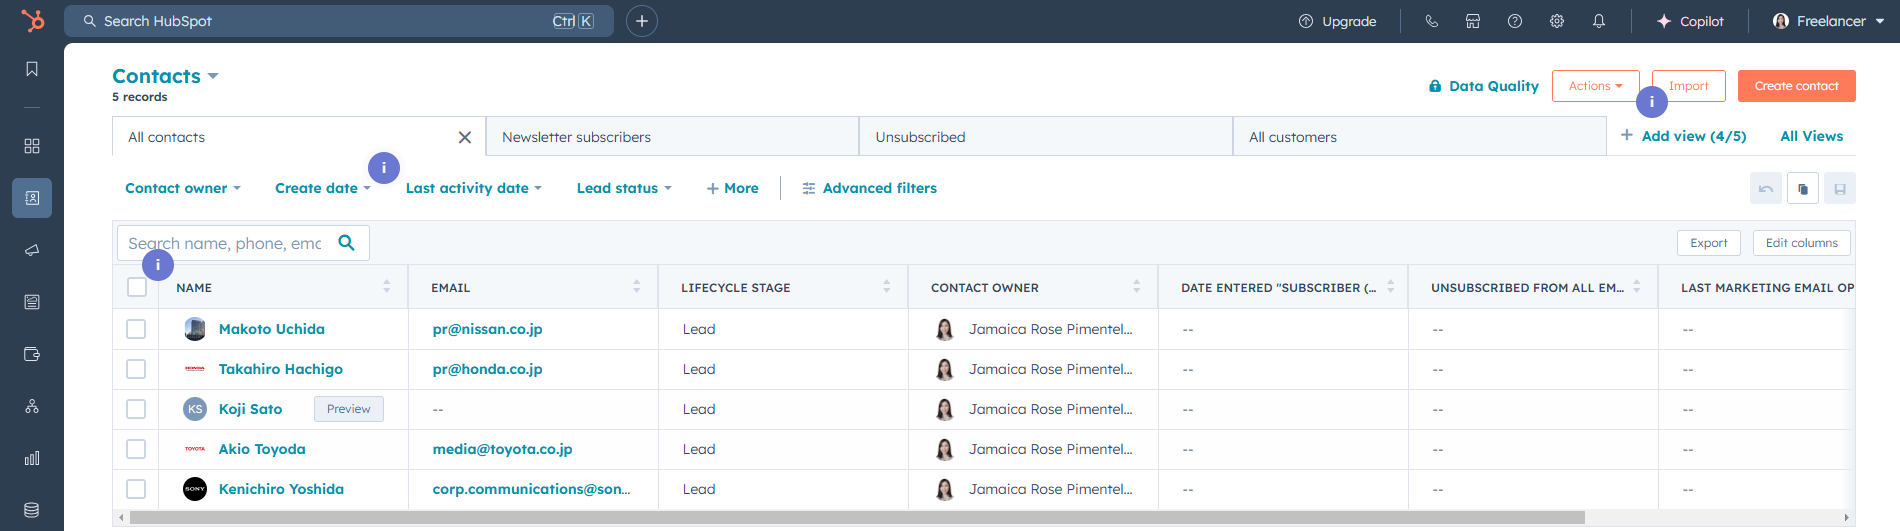The width and height of the screenshot is (1900, 531).
Task: Open the Actions dropdown menu
Action: tap(1595, 86)
